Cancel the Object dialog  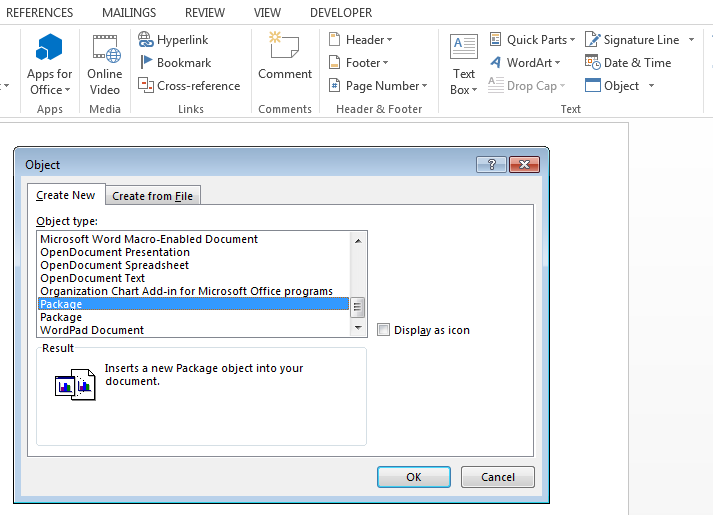pos(498,477)
